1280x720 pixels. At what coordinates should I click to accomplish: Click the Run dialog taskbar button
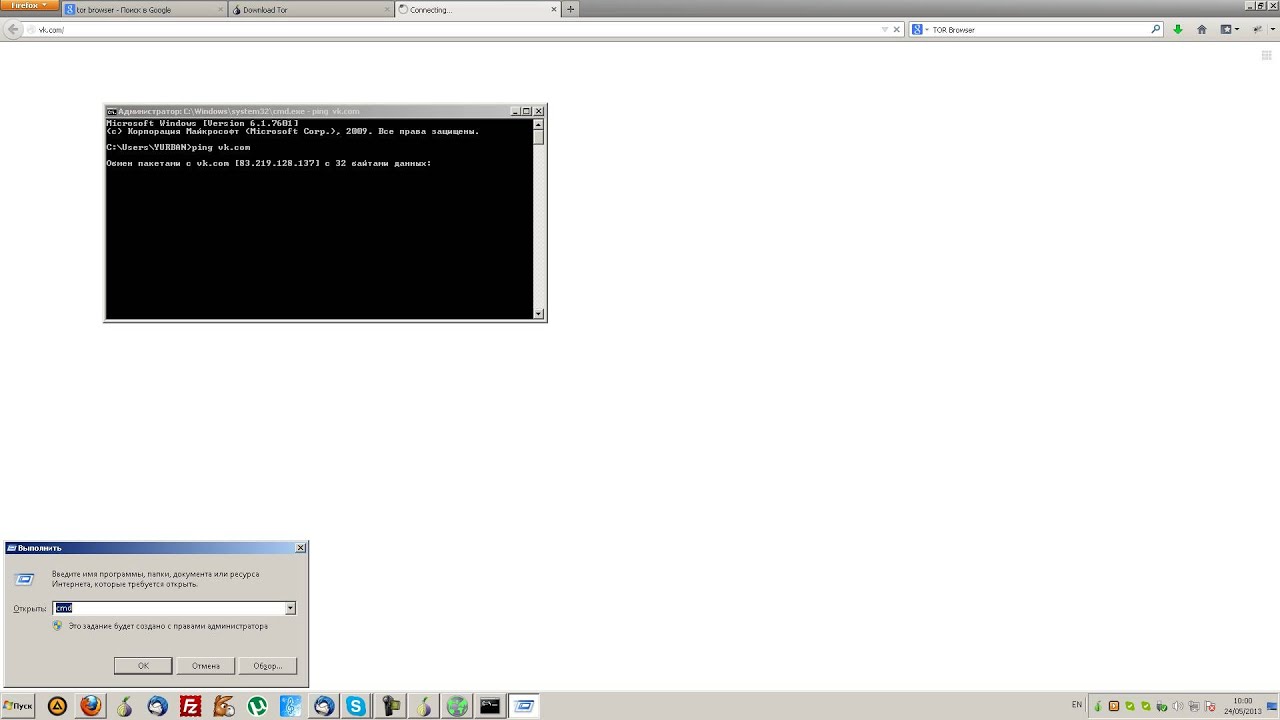click(x=524, y=706)
